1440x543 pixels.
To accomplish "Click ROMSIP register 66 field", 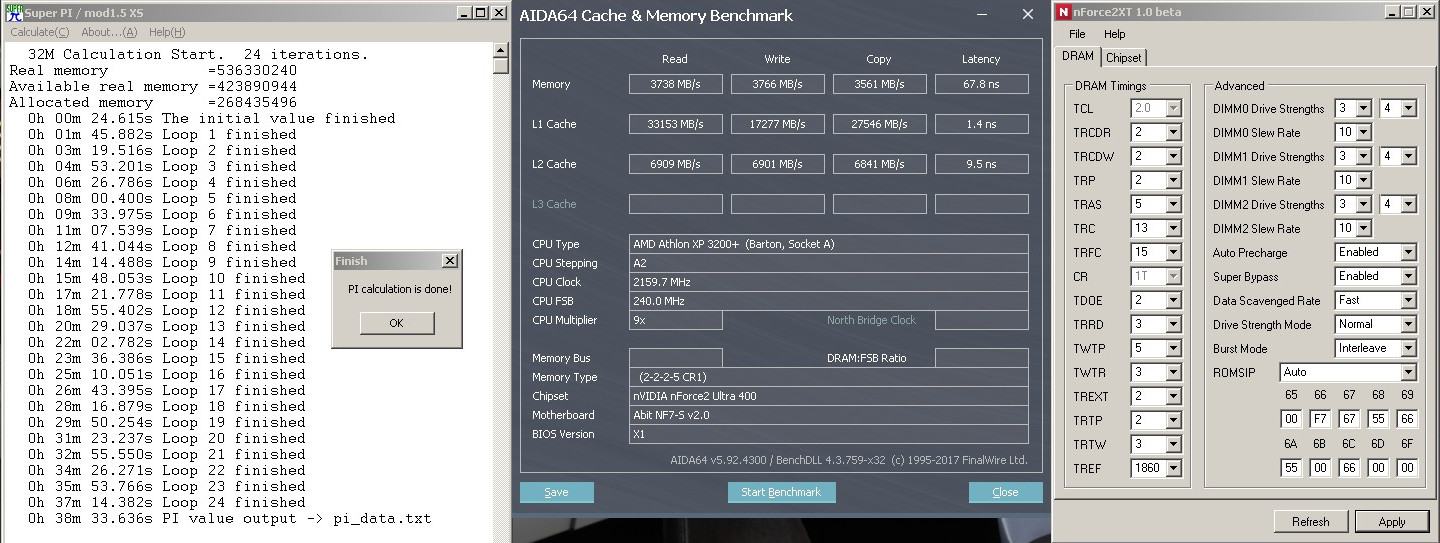I will coord(1320,419).
